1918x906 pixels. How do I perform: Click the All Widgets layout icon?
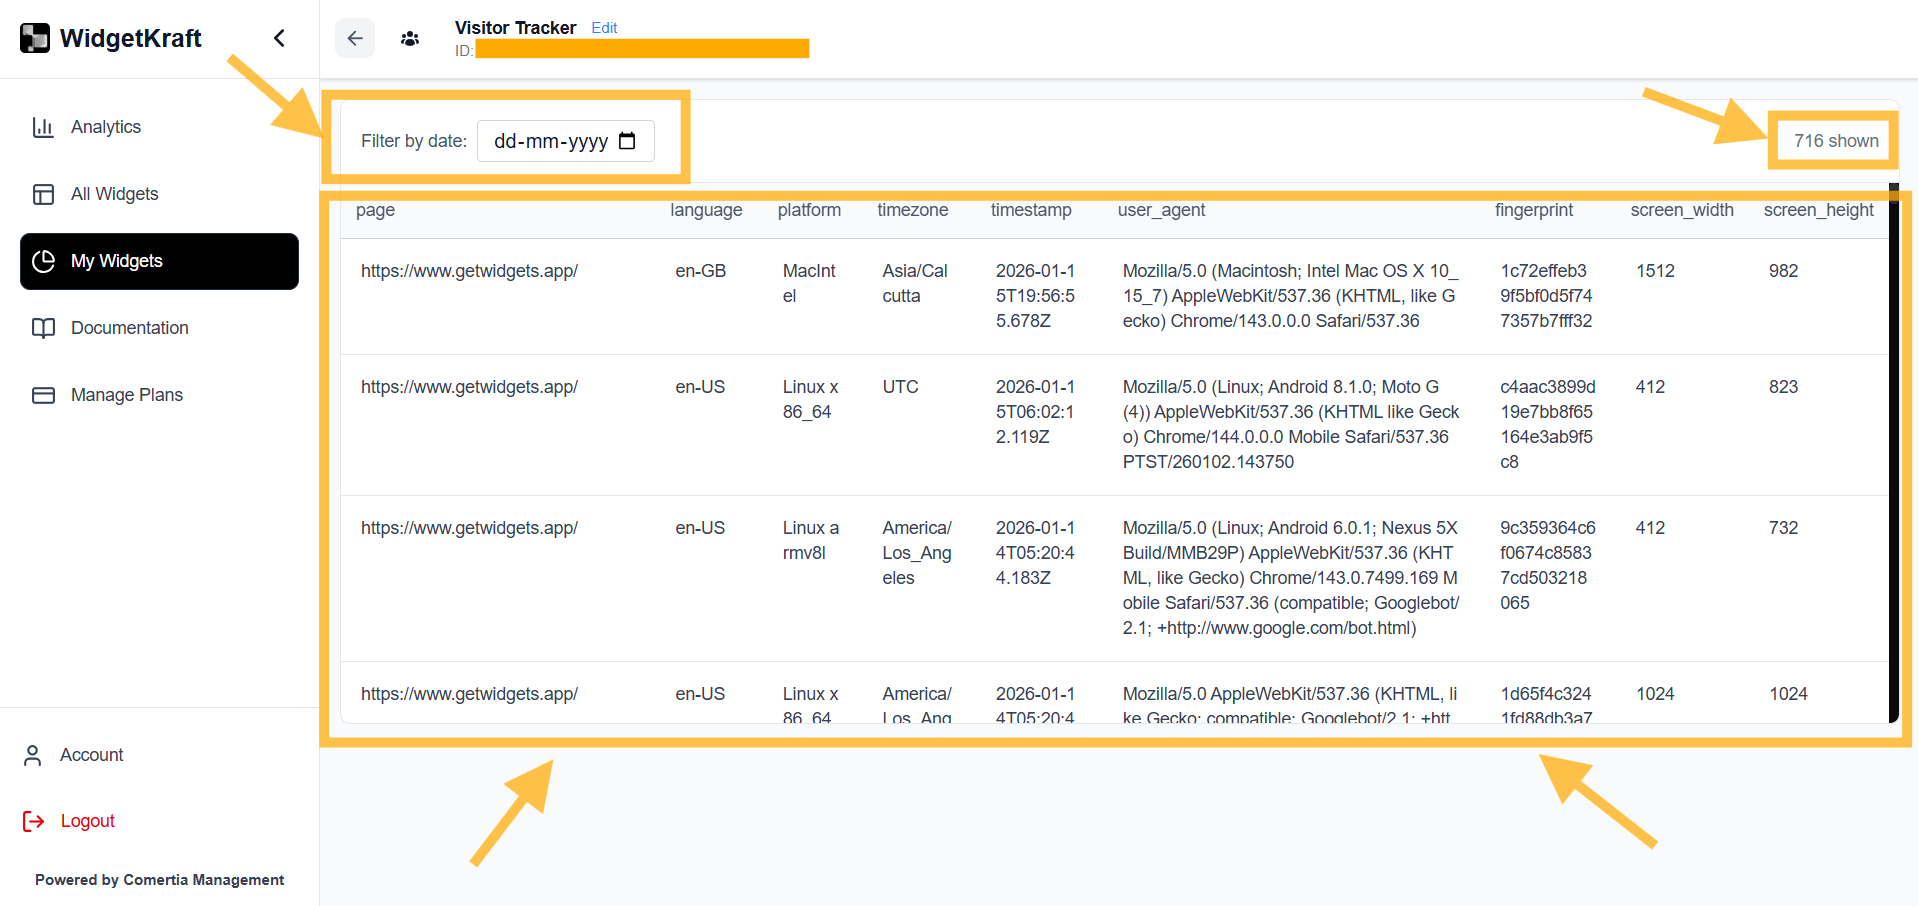[43, 194]
